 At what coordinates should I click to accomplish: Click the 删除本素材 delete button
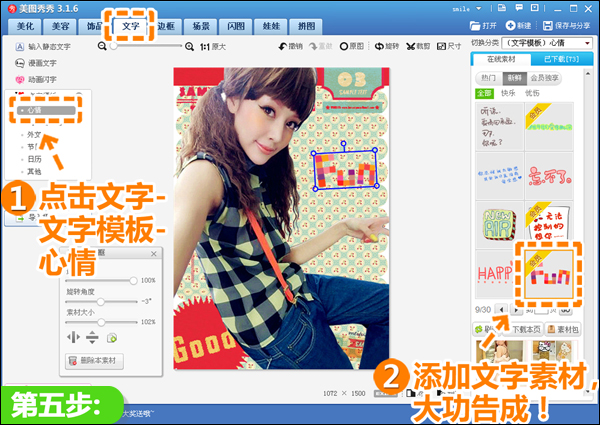coord(94,360)
